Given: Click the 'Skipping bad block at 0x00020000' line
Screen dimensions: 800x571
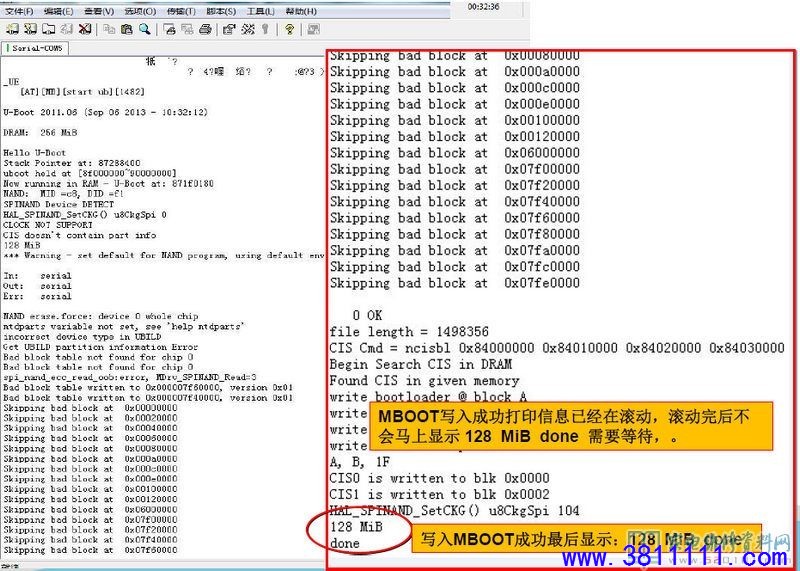Looking at the screenshot, I should pos(90,418).
